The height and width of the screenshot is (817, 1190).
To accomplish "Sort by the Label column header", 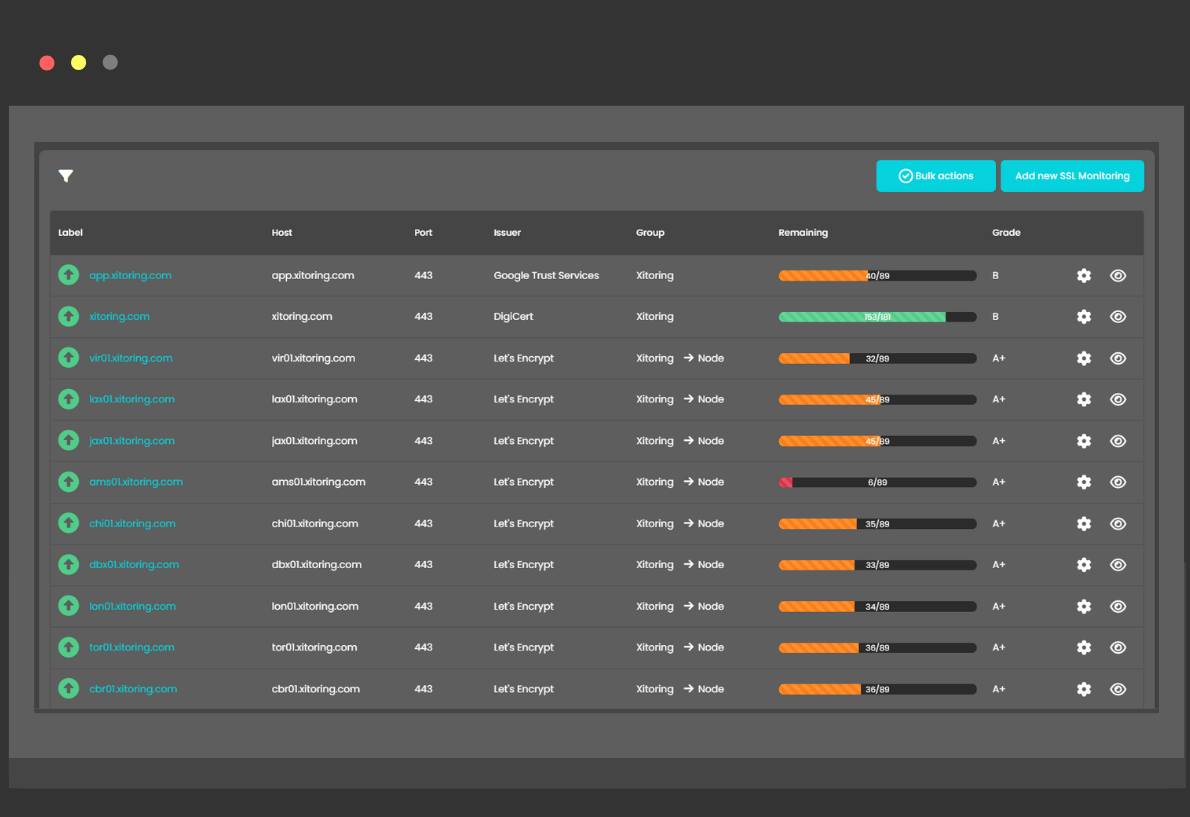I will pyautogui.click(x=71, y=232).
